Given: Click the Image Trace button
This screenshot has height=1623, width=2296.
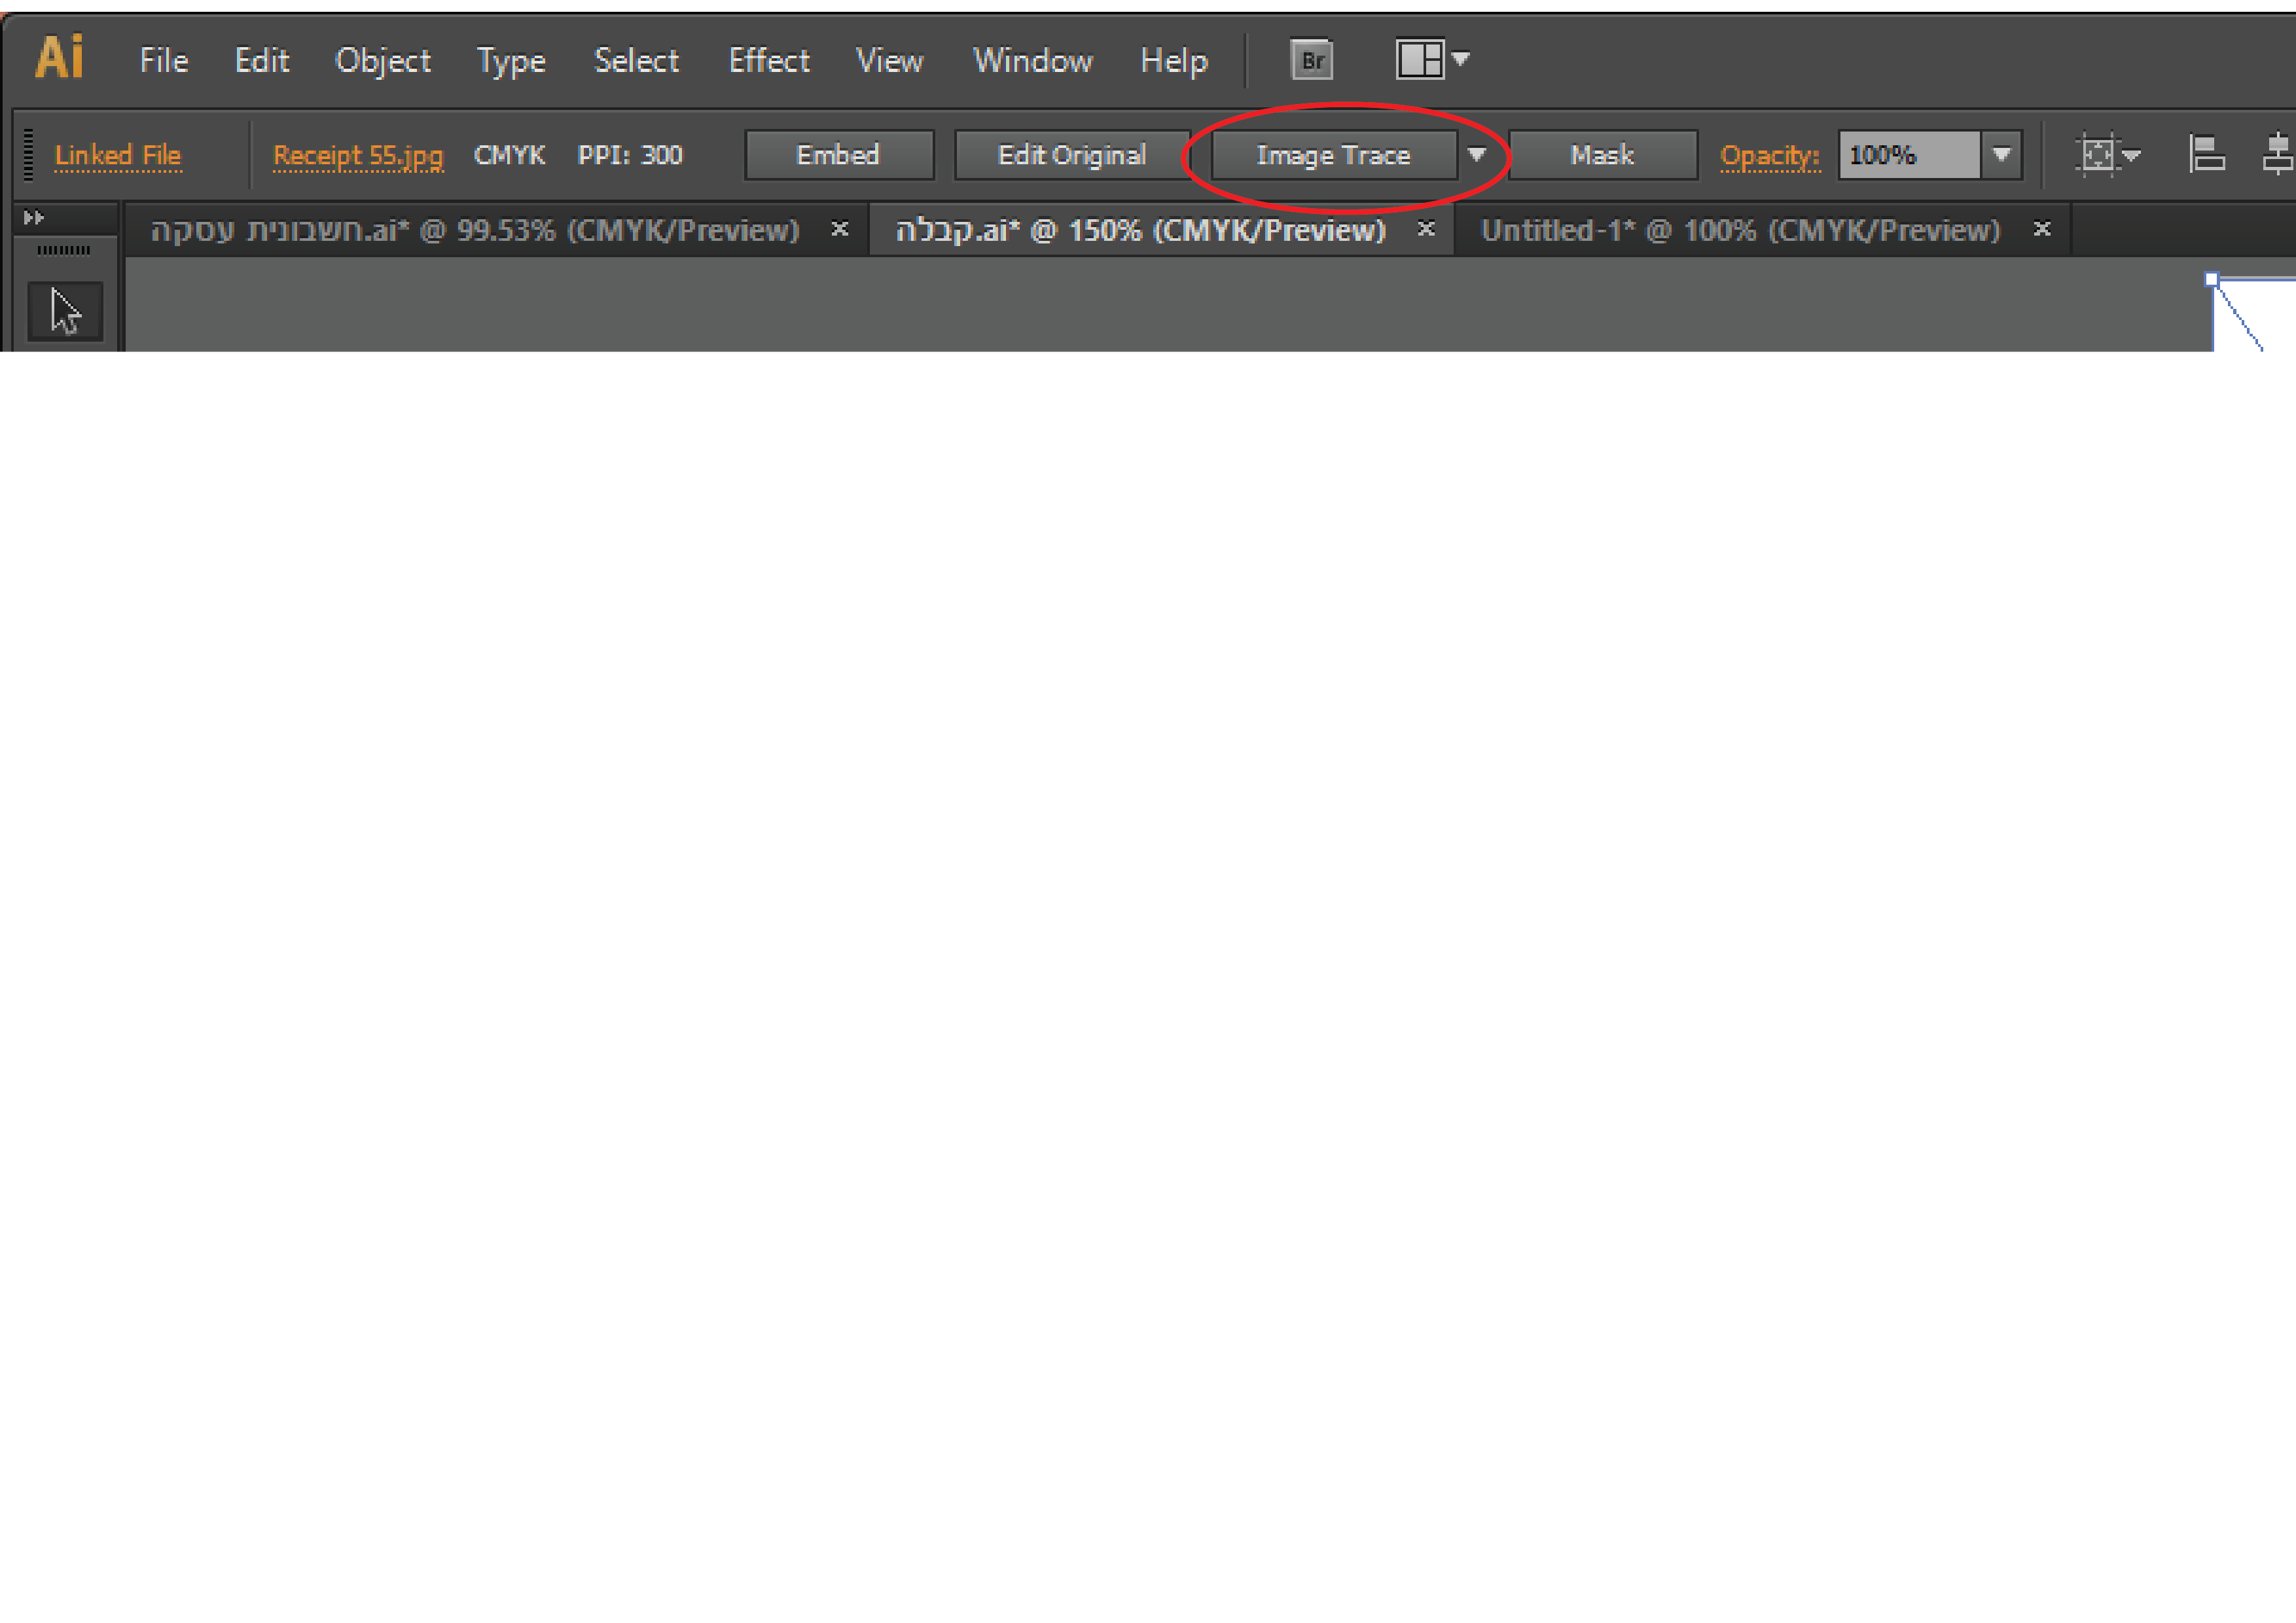Looking at the screenshot, I should pos(1333,155).
